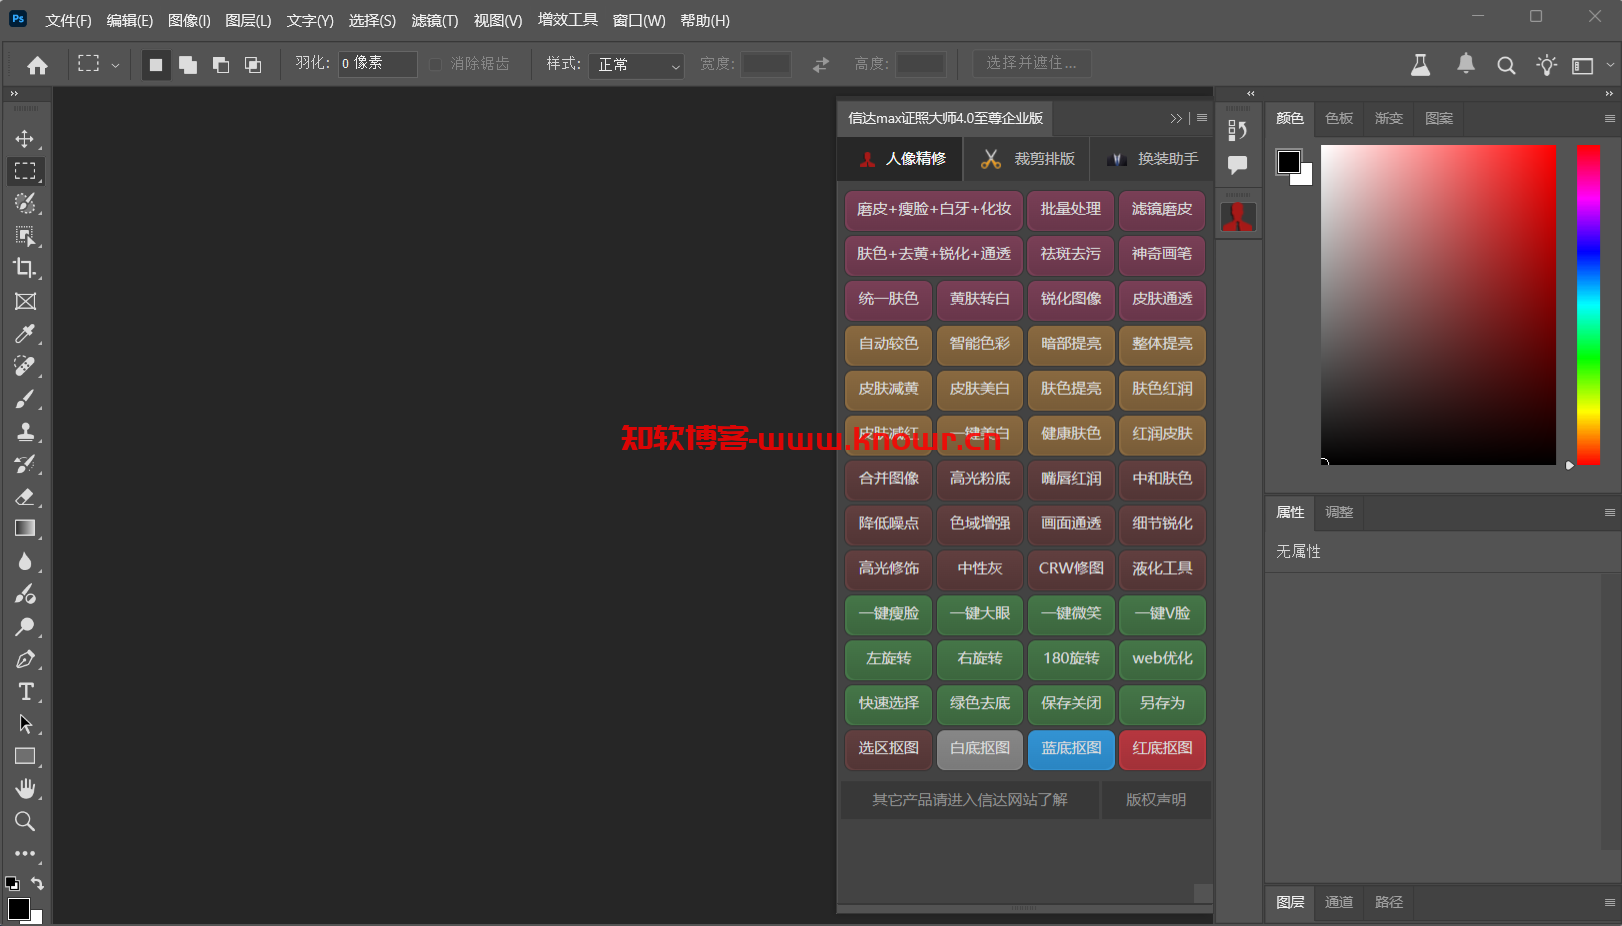This screenshot has width=1622, height=926.
Task: Expand the toolbar with top-left double arrows
Action: pos(14,93)
